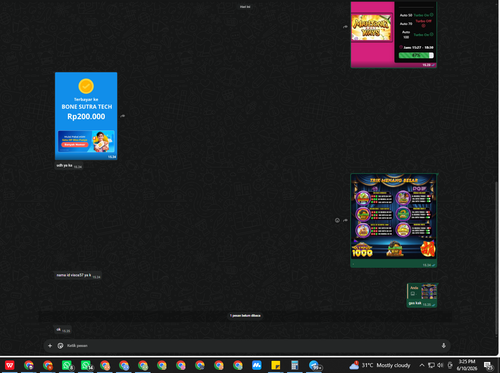
Task: Open Telegram taskbar icon with 99+ badge
Action: click(314, 365)
